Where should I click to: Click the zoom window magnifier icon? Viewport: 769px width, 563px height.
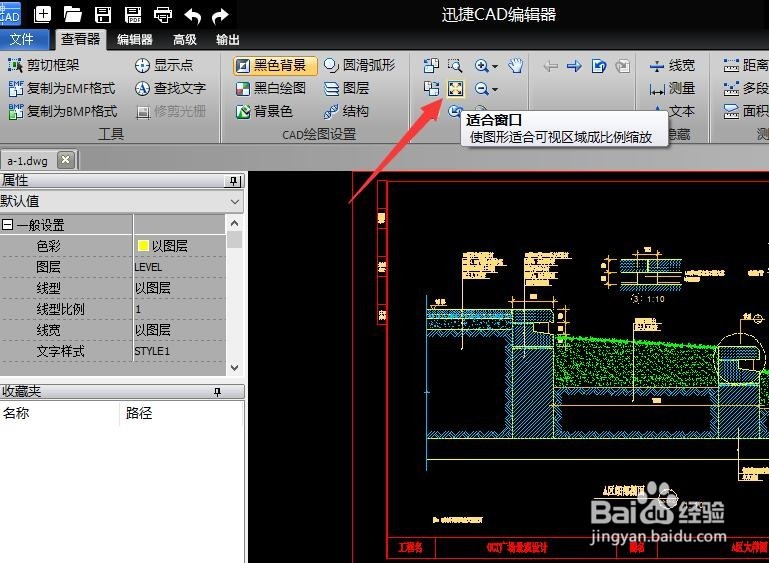[x=455, y=65]
